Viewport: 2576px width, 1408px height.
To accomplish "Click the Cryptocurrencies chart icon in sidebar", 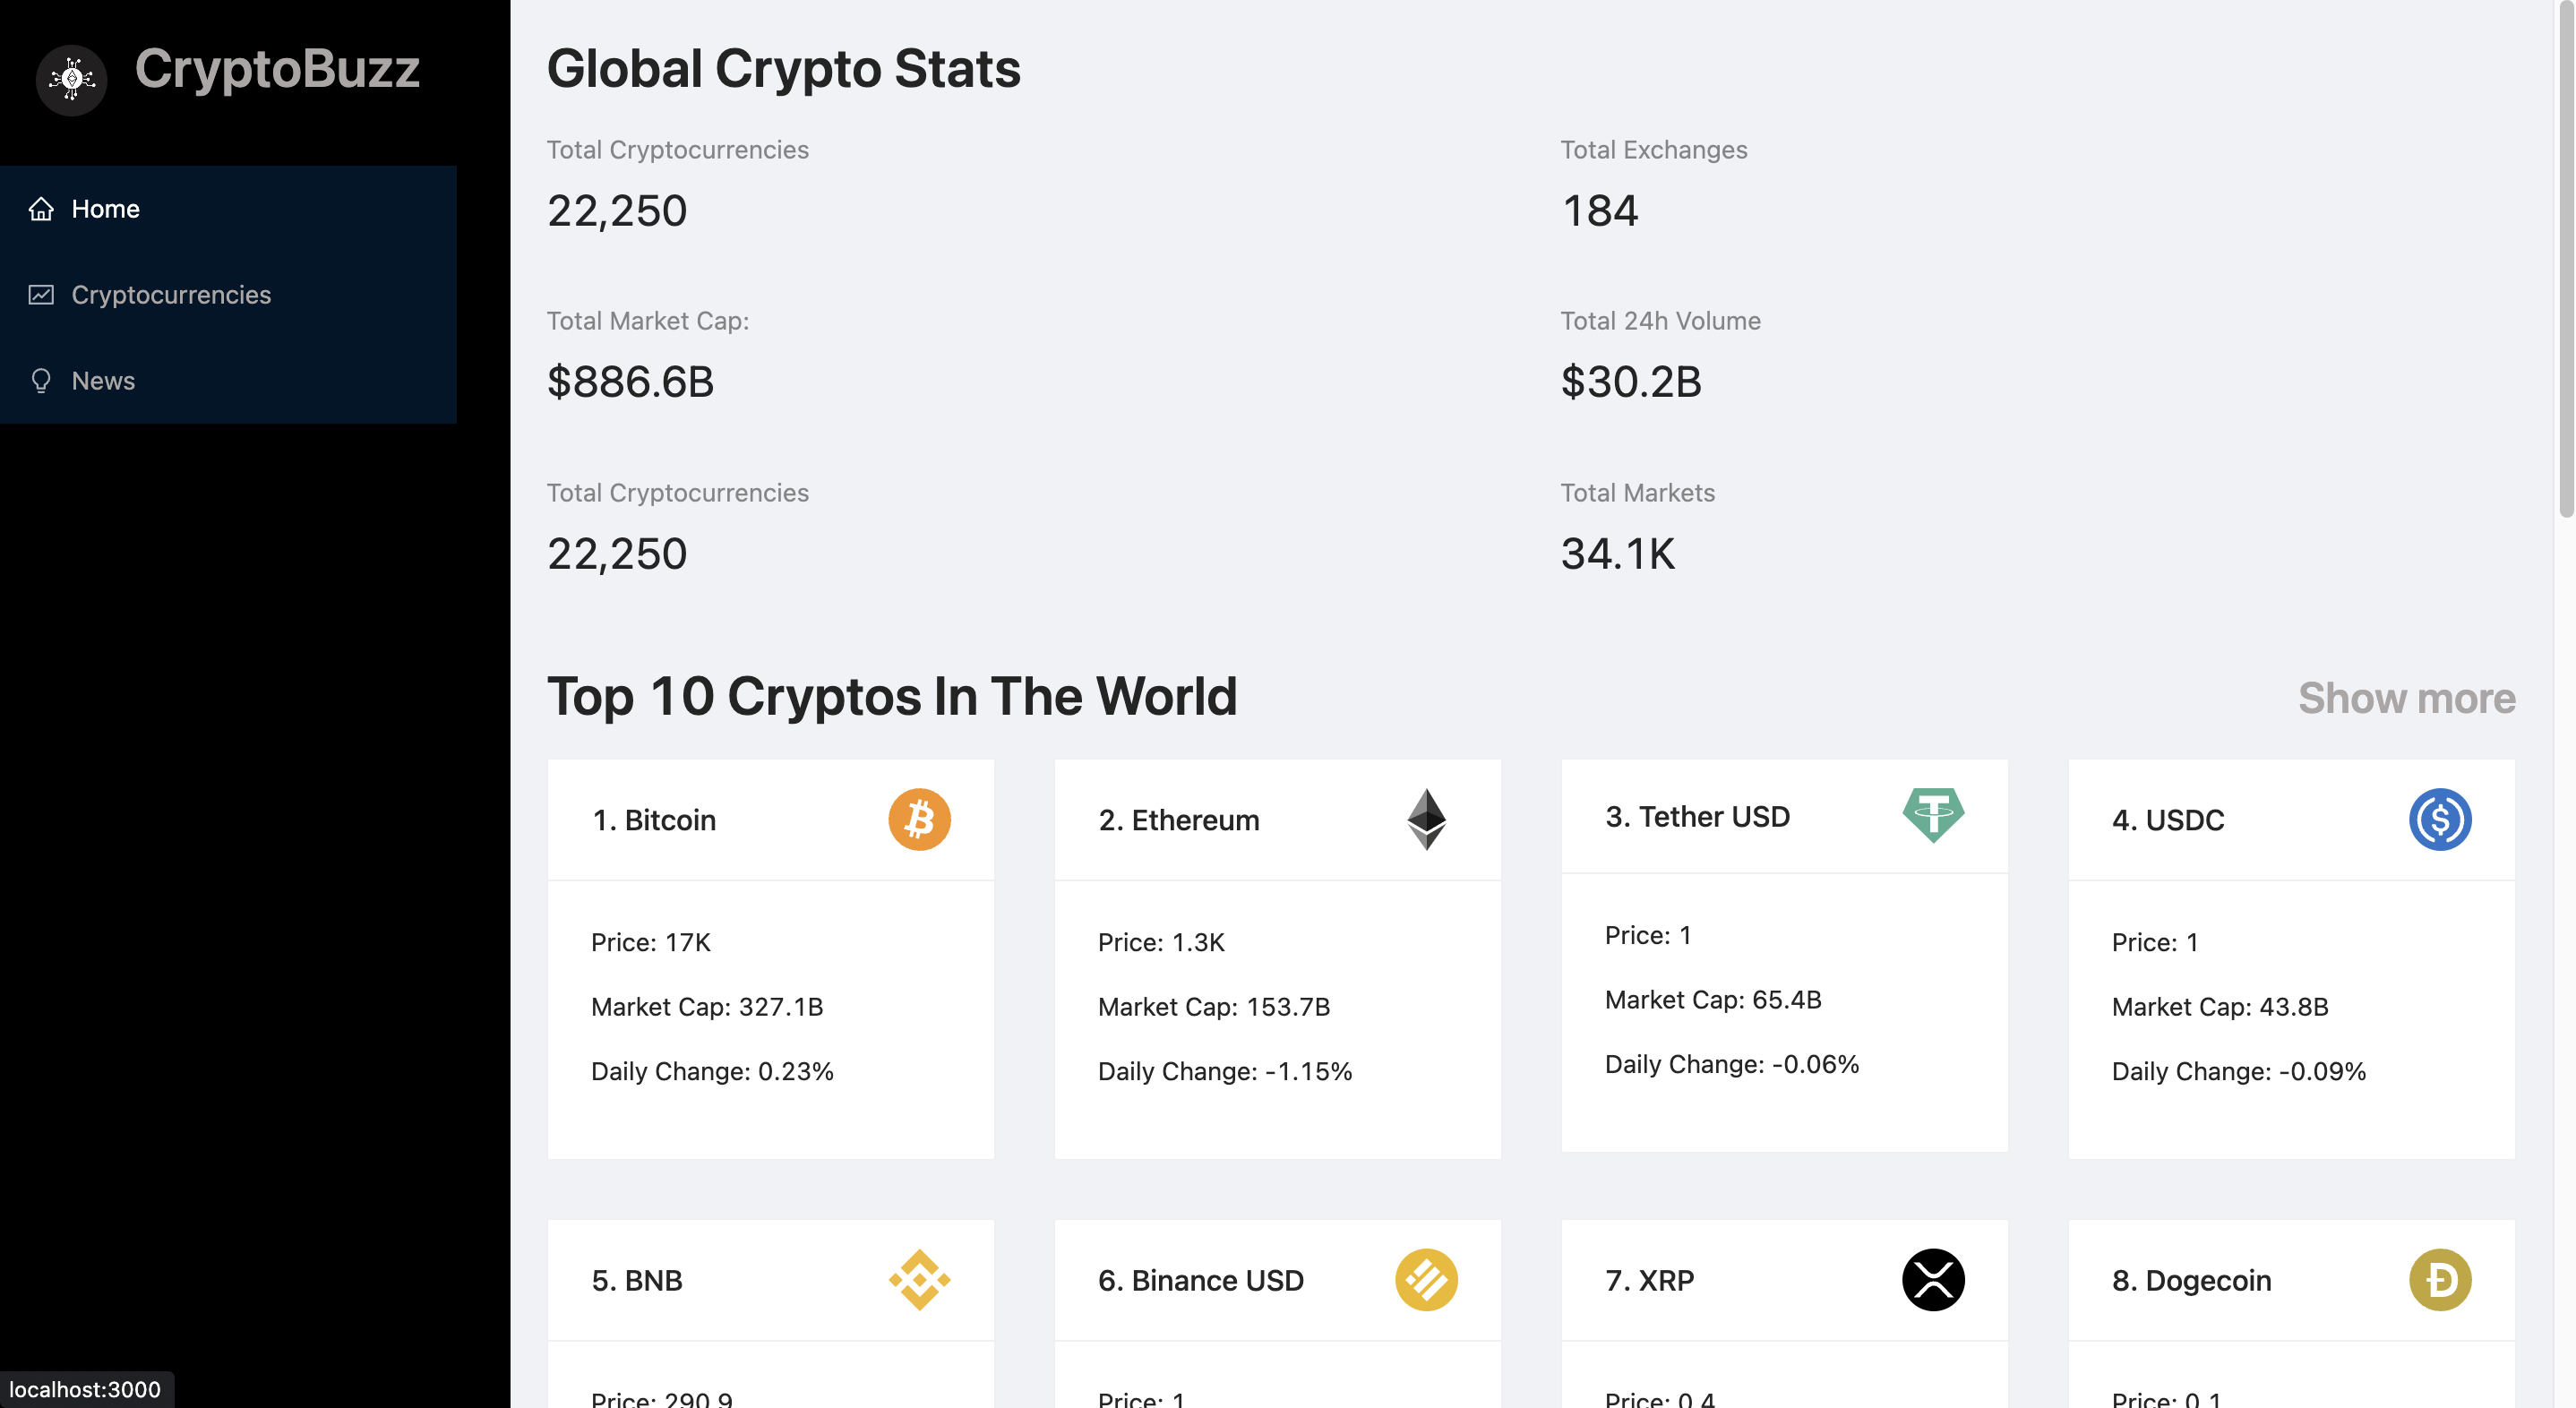I will pos(41,295).
